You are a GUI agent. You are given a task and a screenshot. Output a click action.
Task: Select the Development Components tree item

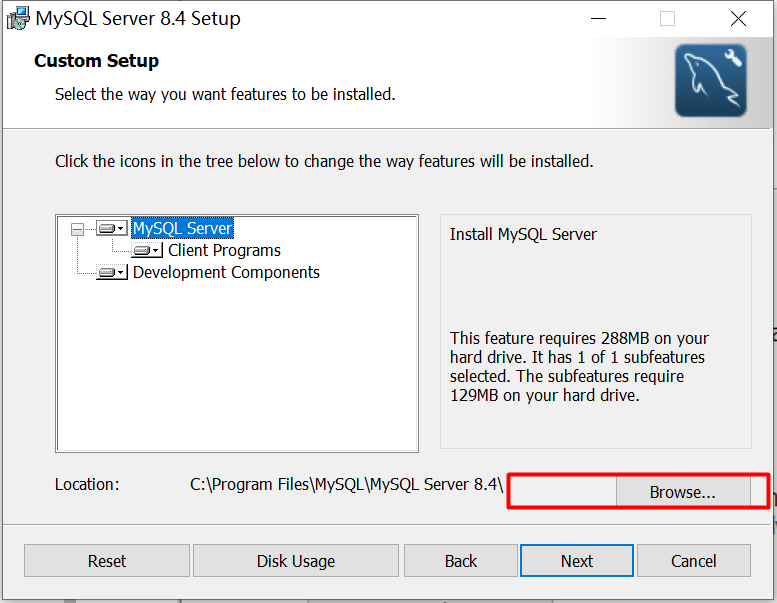tap(226, 273)
